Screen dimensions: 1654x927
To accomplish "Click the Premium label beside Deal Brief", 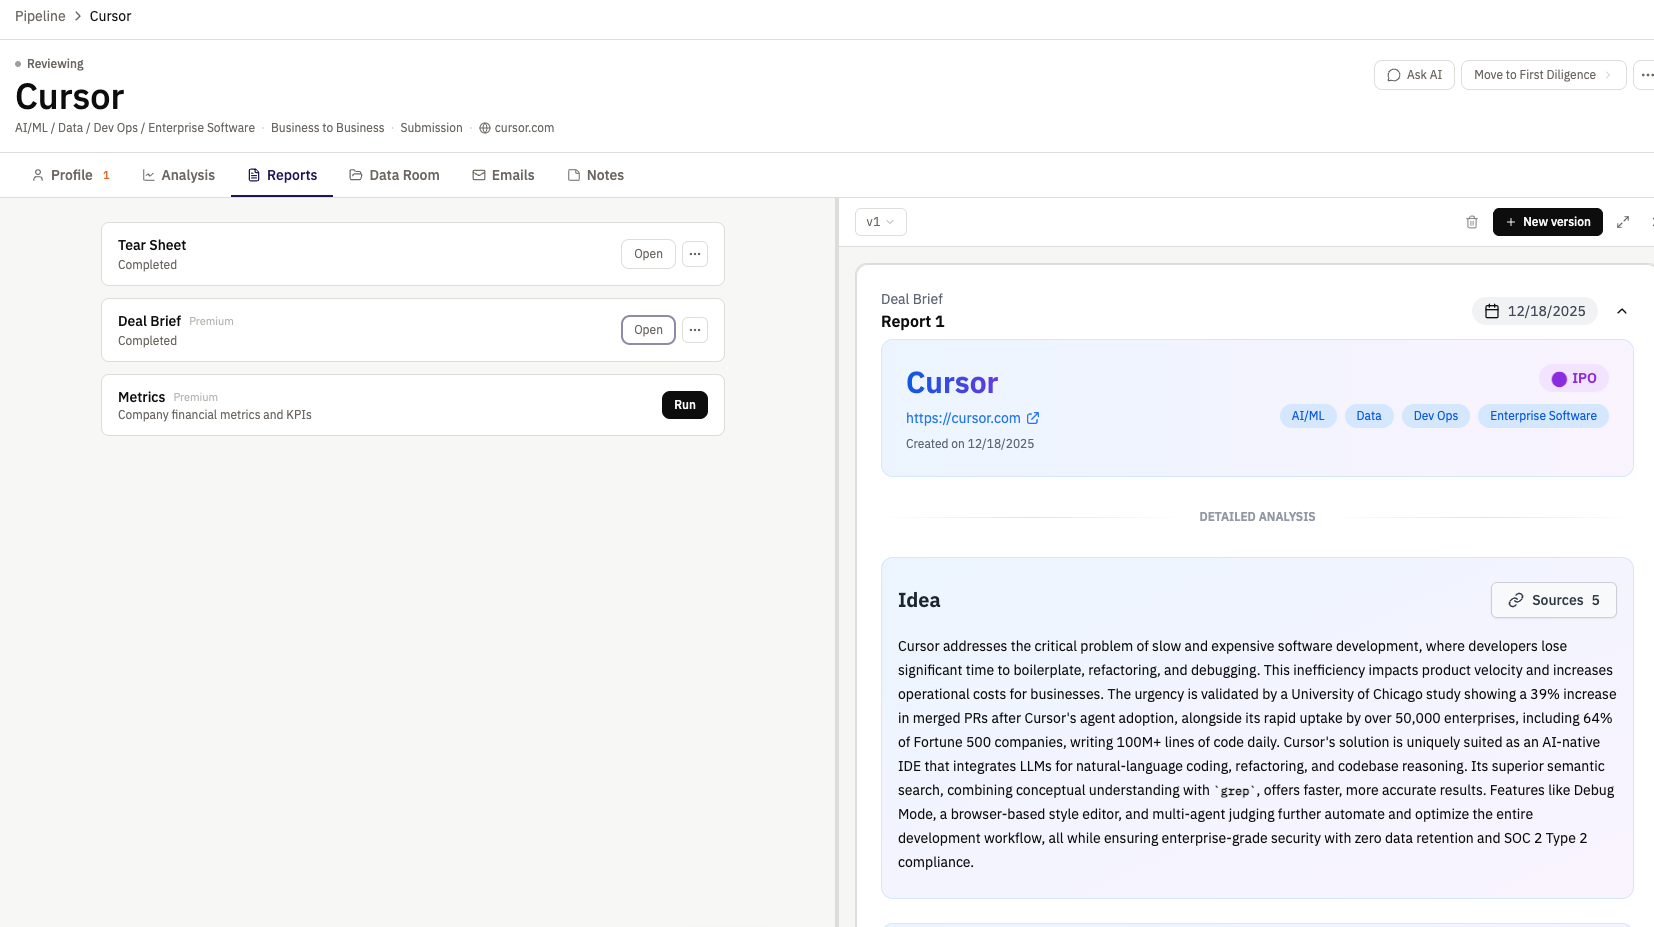I will pos(211,321).
